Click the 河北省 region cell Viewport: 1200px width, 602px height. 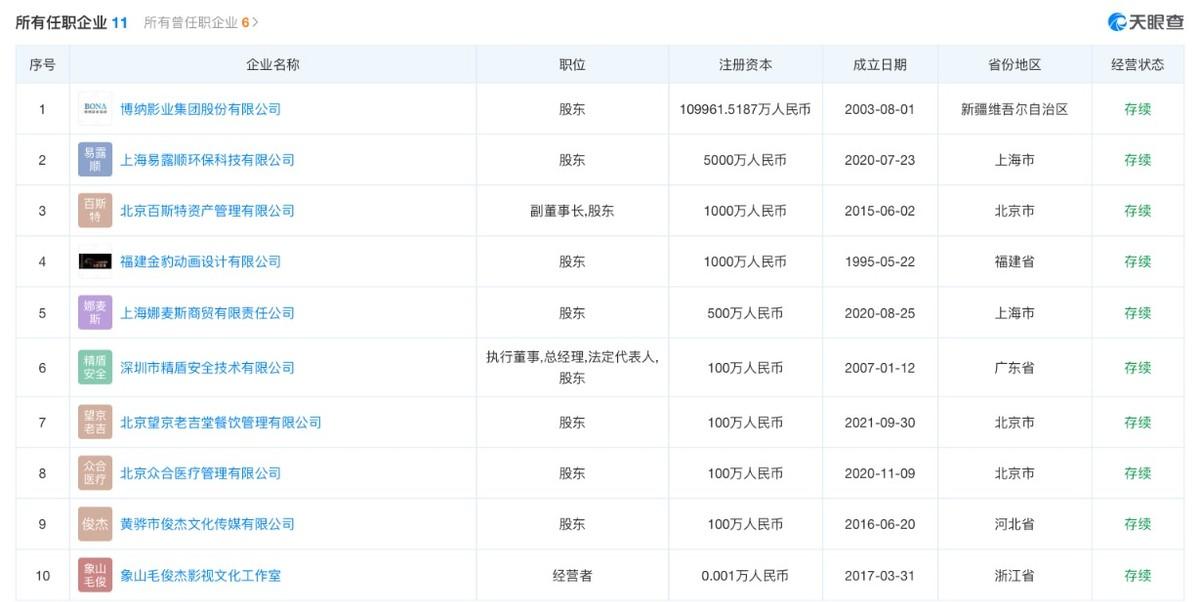click(x=1015, y=524)
